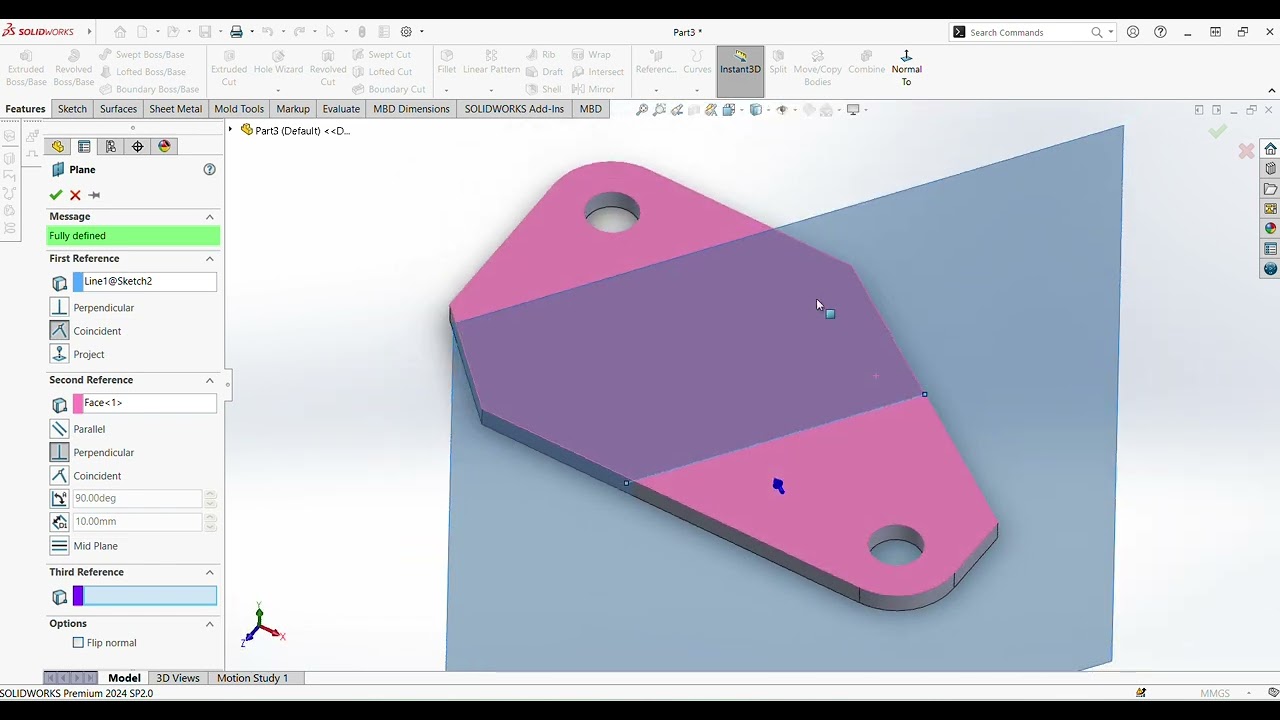Cancel the Plane feature with the red X

click(75, 195)
